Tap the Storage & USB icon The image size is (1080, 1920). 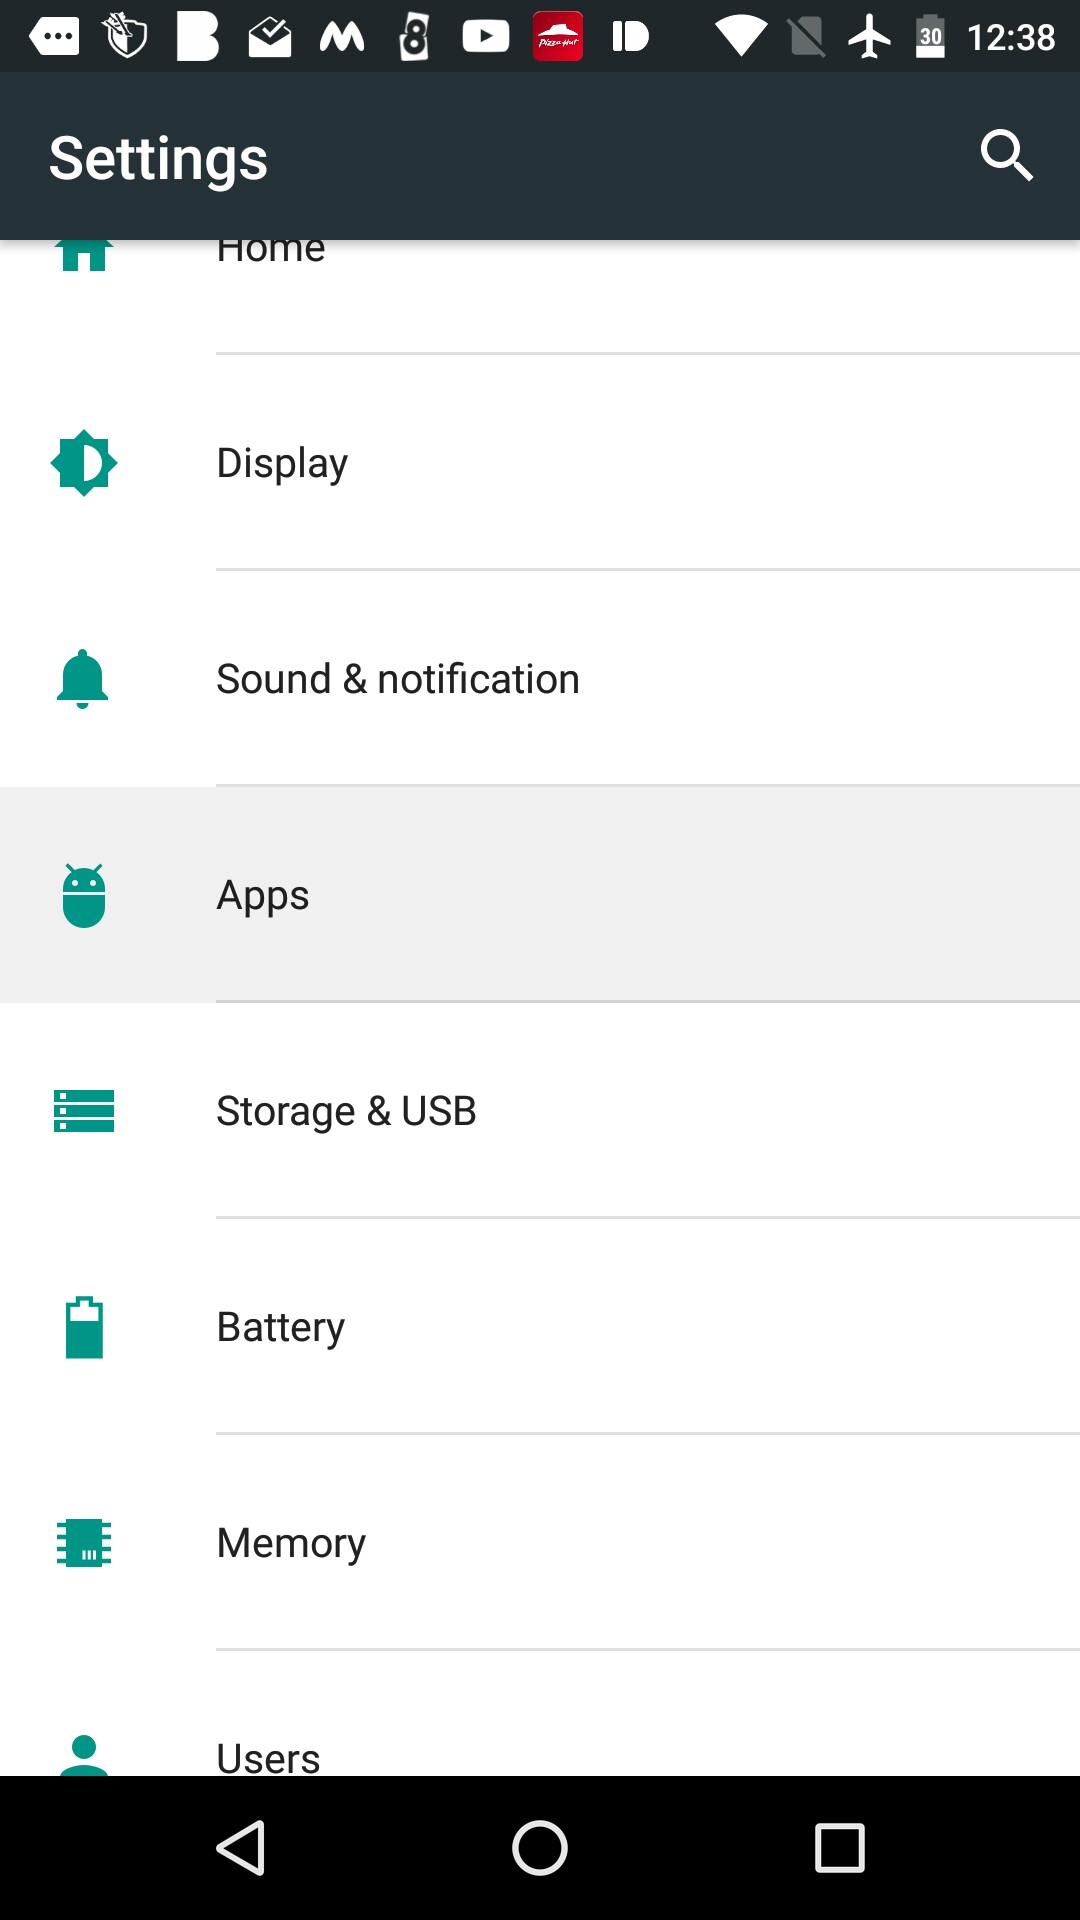[84, 1111]
